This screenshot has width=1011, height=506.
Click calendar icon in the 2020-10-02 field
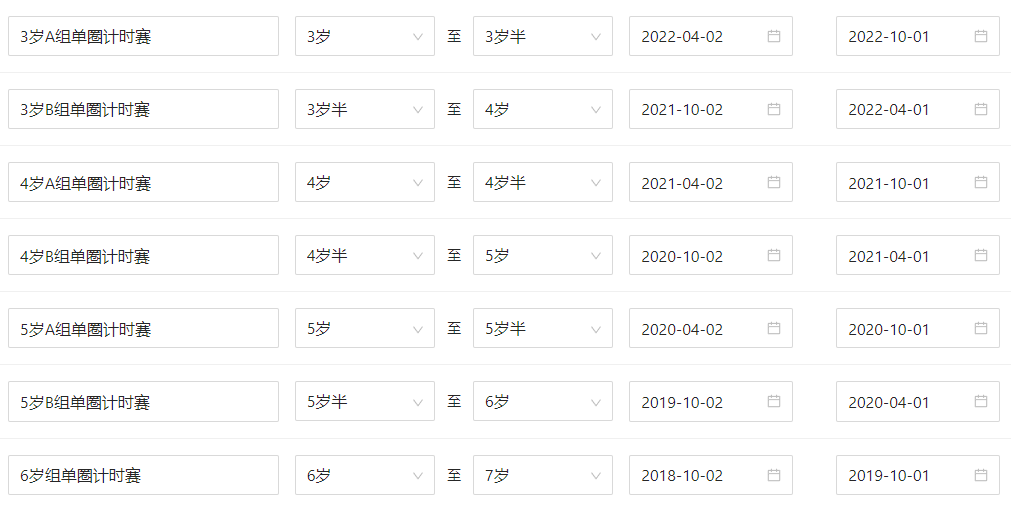click(x=773, y=256)
